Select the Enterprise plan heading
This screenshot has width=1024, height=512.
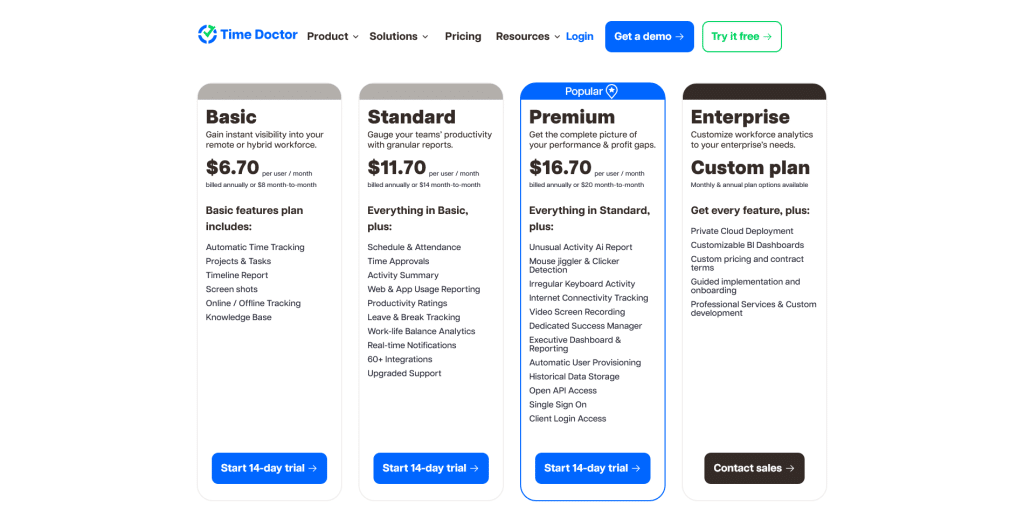coord(740,117)
